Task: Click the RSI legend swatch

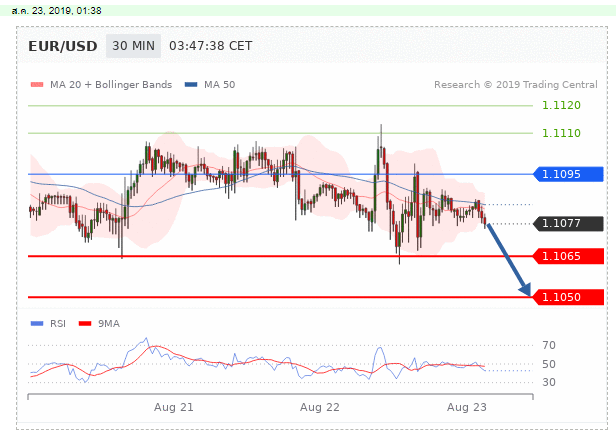Action: tap(37, 323)
